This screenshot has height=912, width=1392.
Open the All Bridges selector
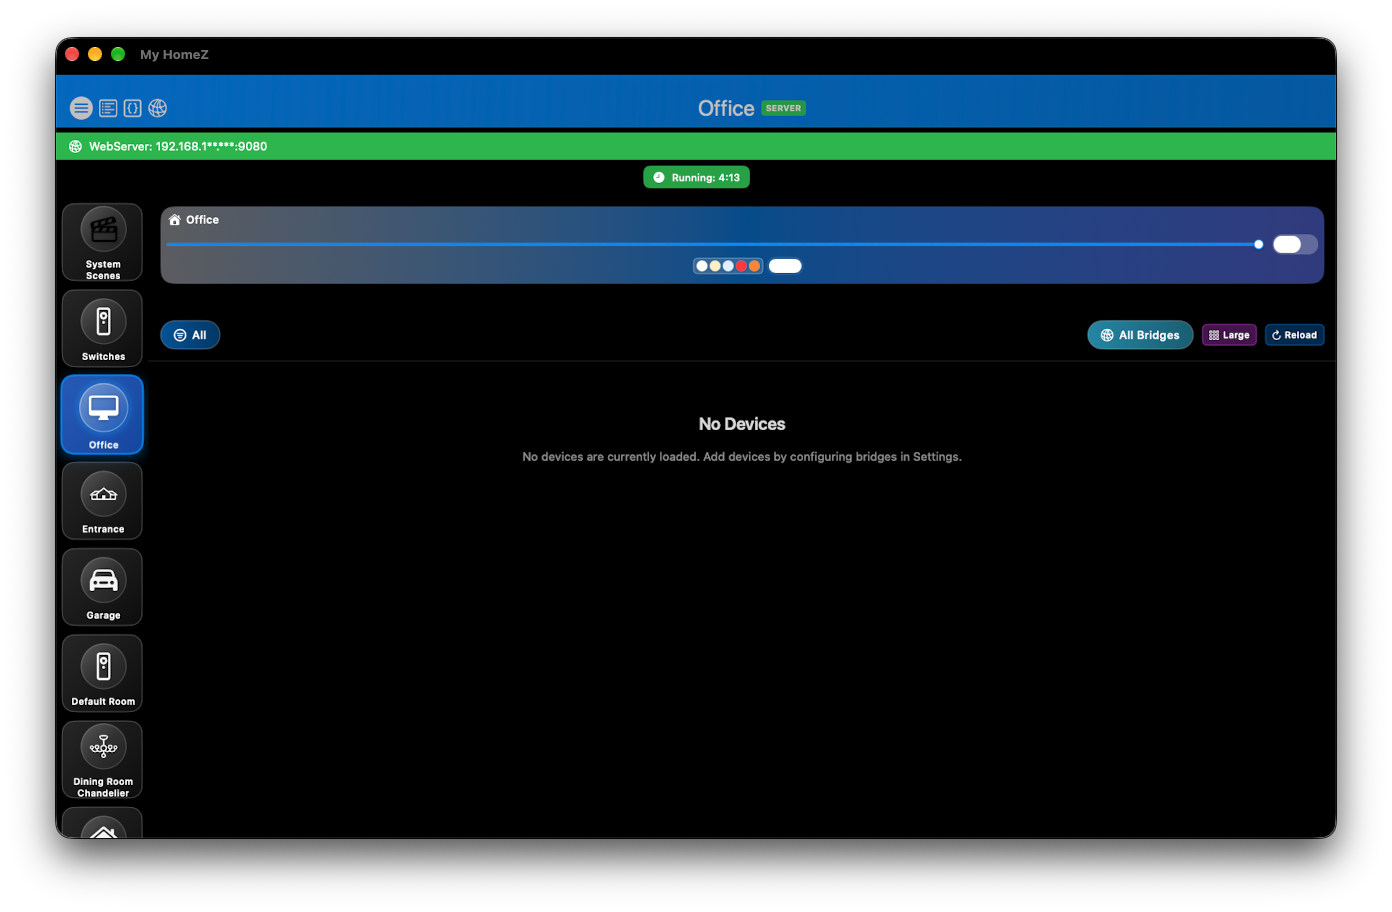tap(1140, 335)
